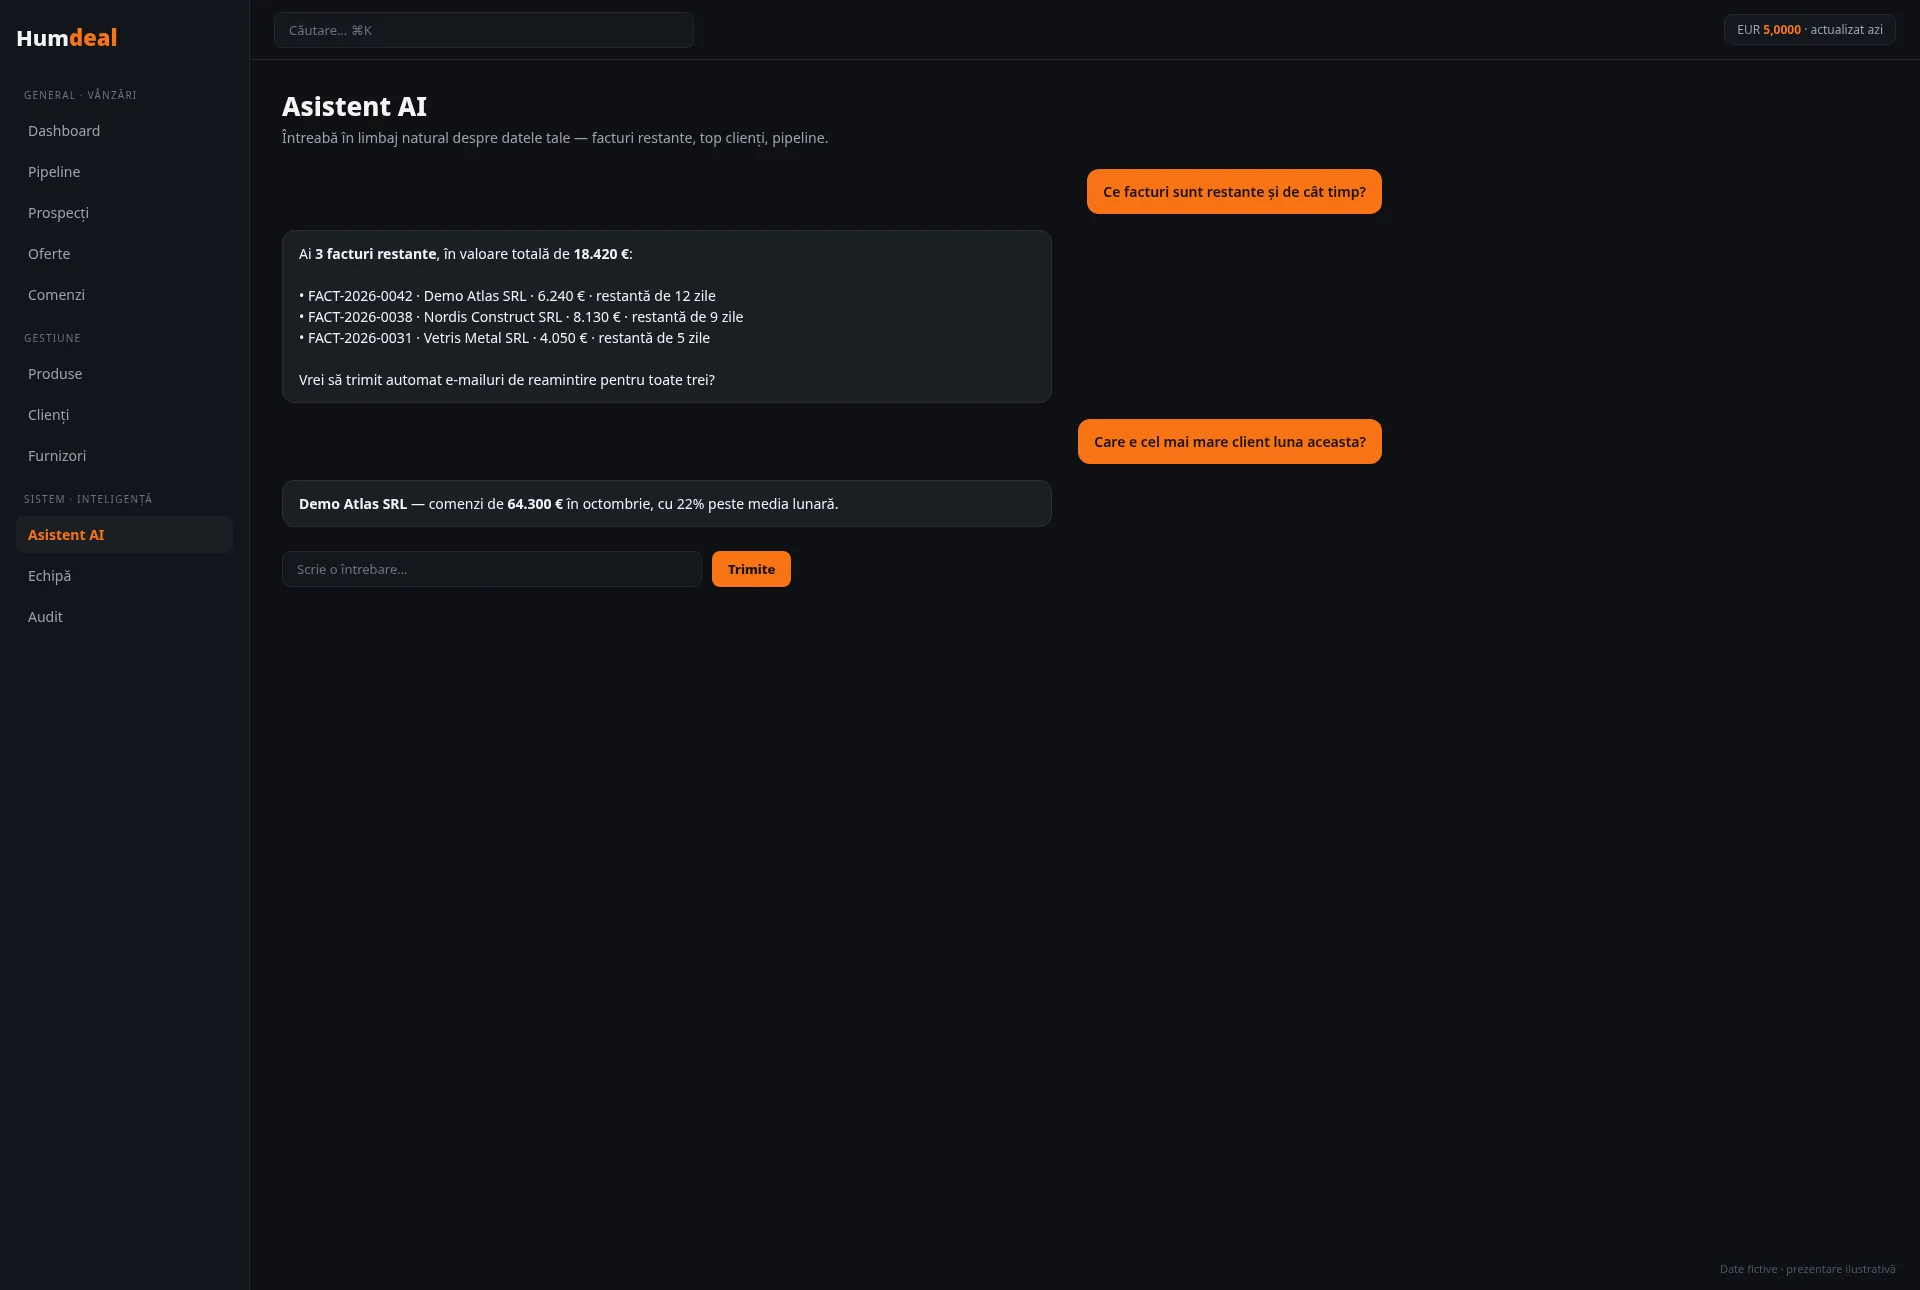Viewport: 1920px width, 1290px height.
Task: Open the Clienți page
Action: point(124,415)
